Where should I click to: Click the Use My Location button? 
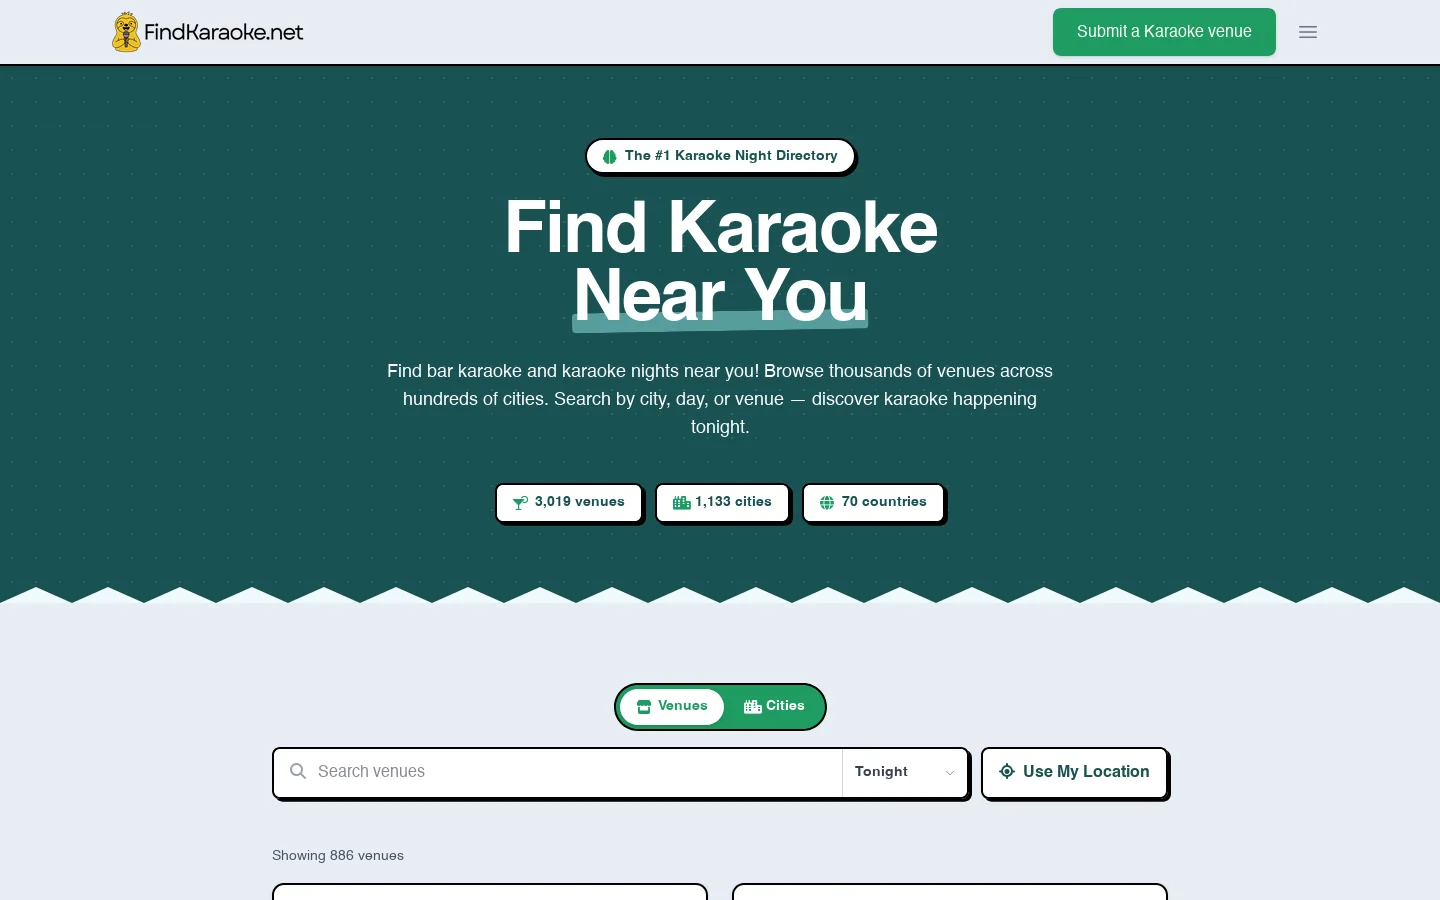click(x=1074, y=773)
